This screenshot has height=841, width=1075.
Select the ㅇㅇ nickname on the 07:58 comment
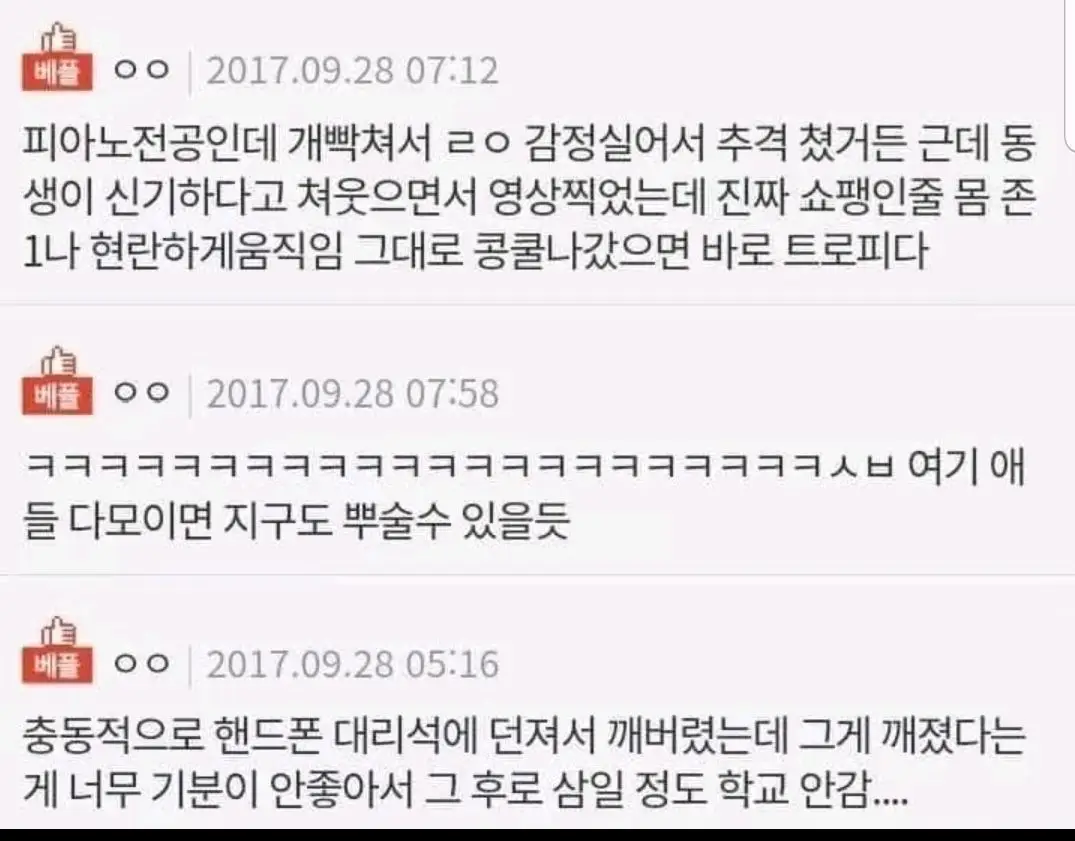point(142,393)
